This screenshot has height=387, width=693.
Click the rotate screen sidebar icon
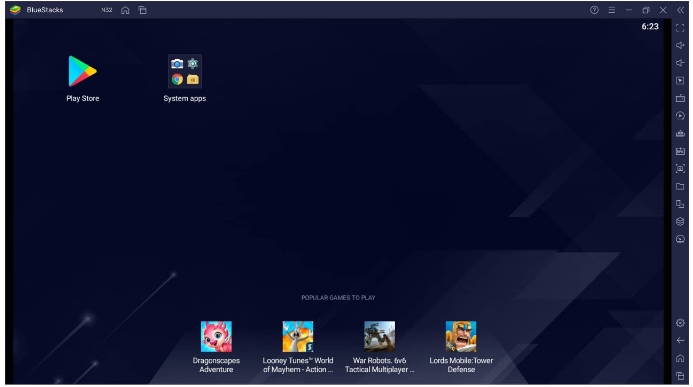(680, 204)
